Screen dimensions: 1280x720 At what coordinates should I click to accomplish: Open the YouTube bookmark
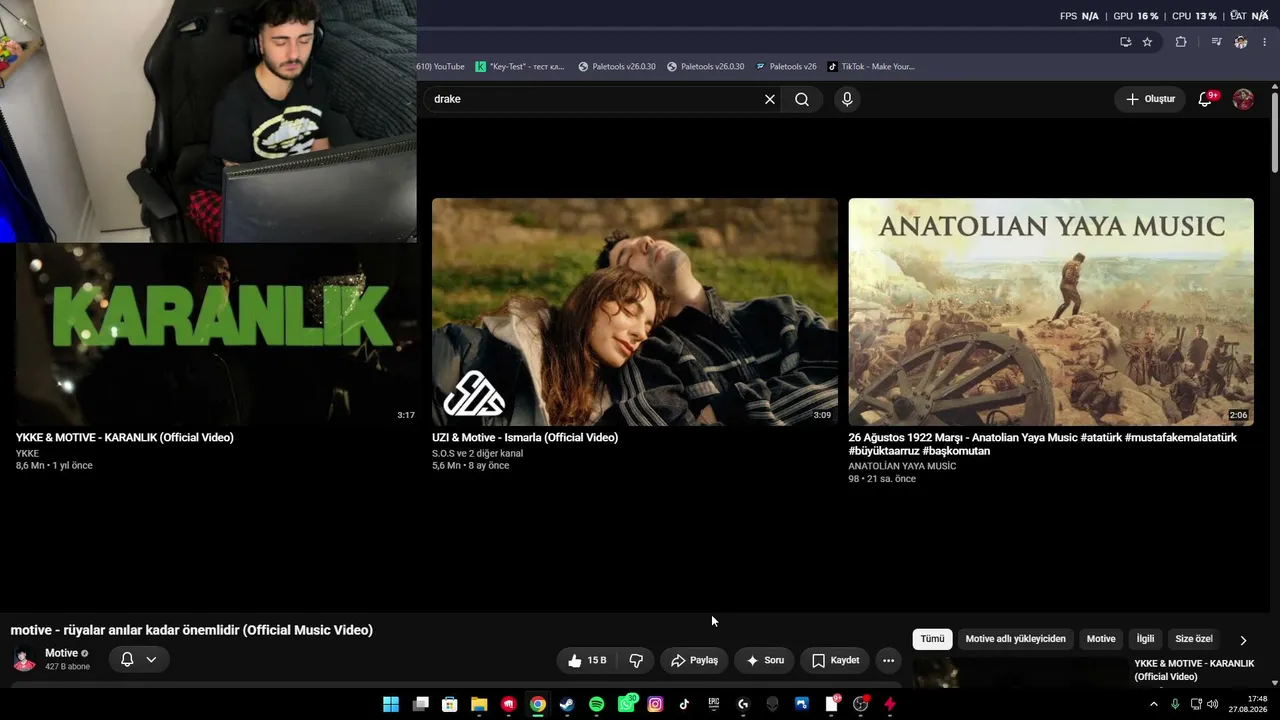coord(441,66)
